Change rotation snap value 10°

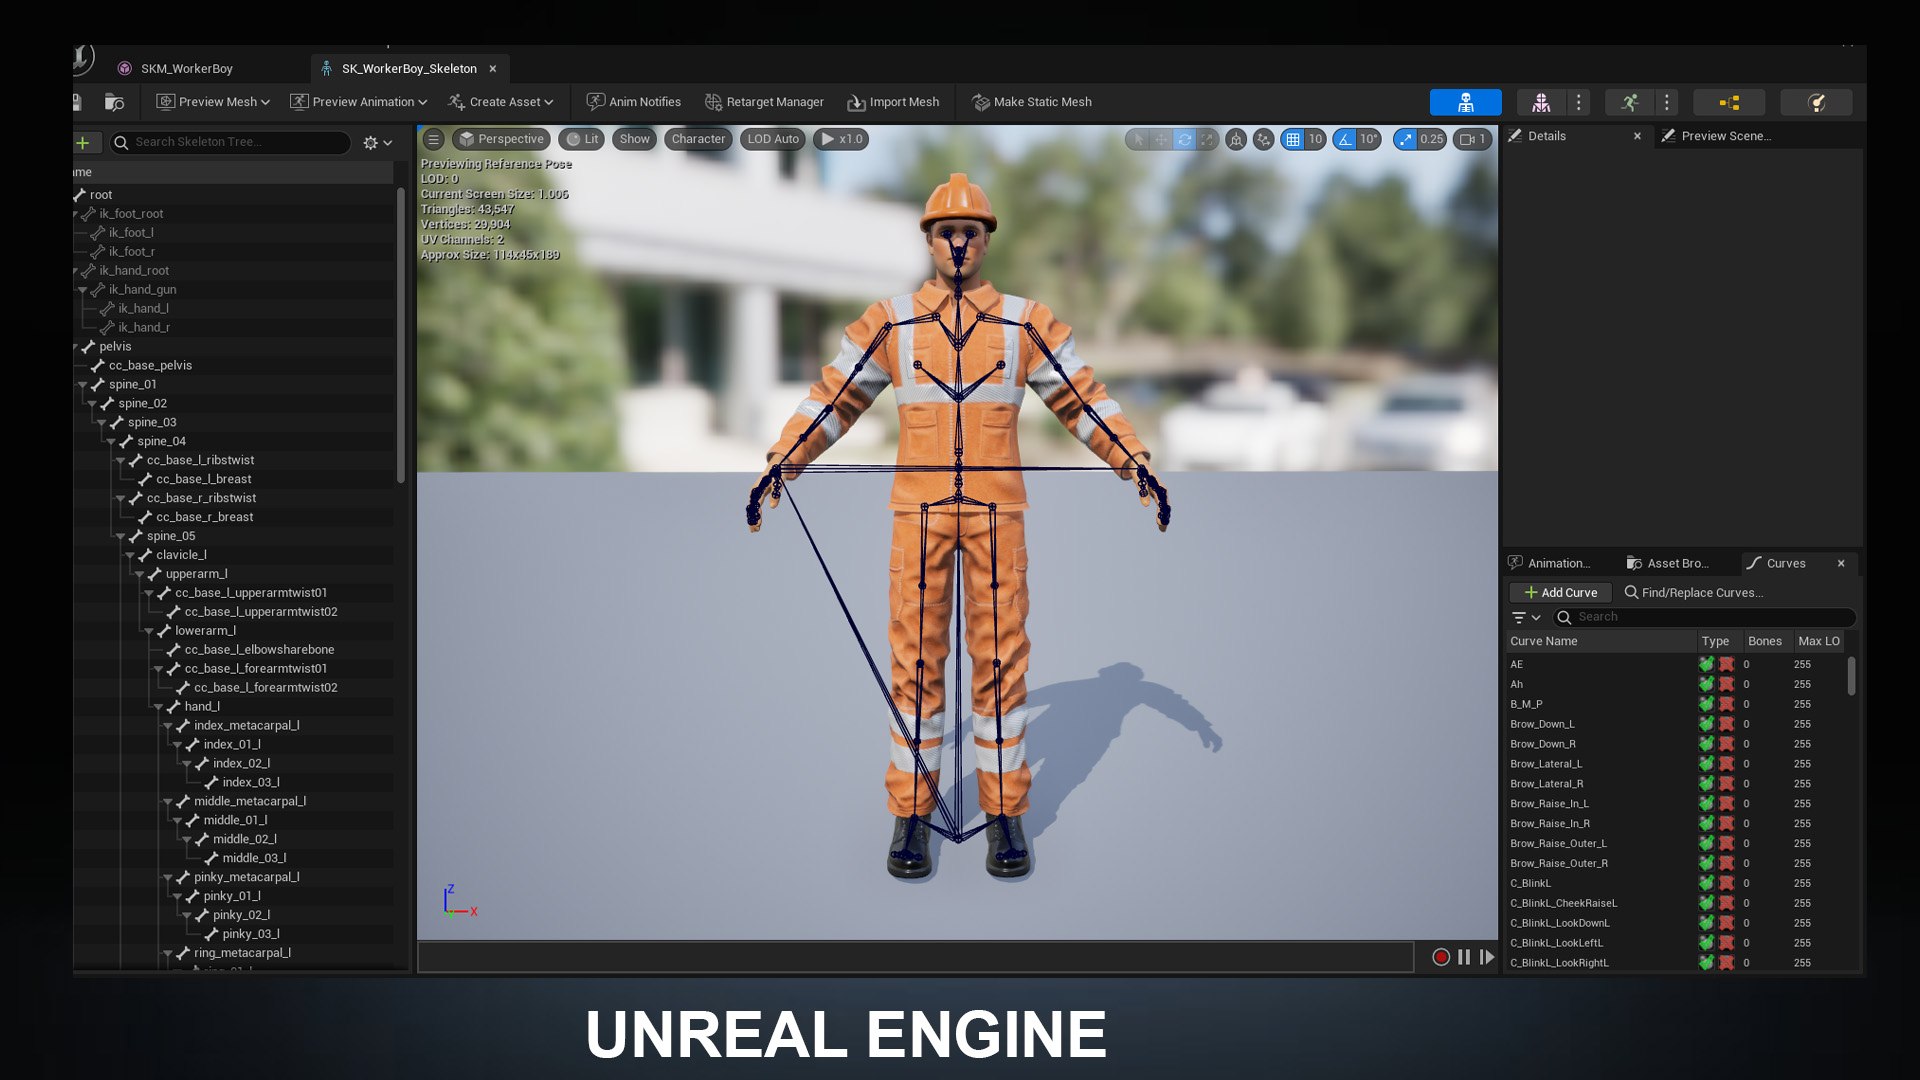point(1369,139)
